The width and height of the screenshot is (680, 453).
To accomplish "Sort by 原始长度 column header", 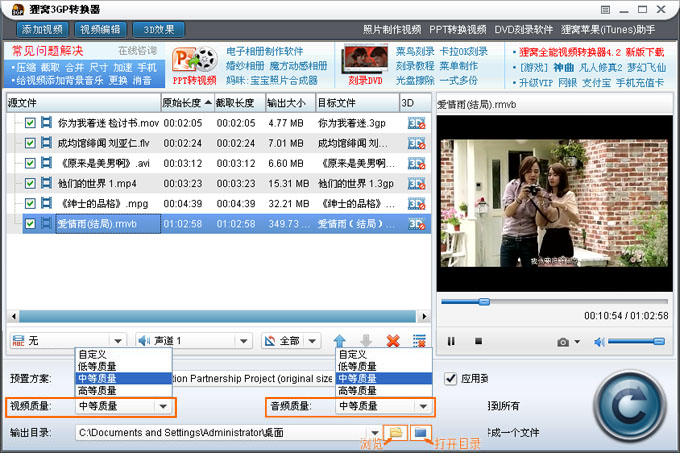I will (187, 103).
